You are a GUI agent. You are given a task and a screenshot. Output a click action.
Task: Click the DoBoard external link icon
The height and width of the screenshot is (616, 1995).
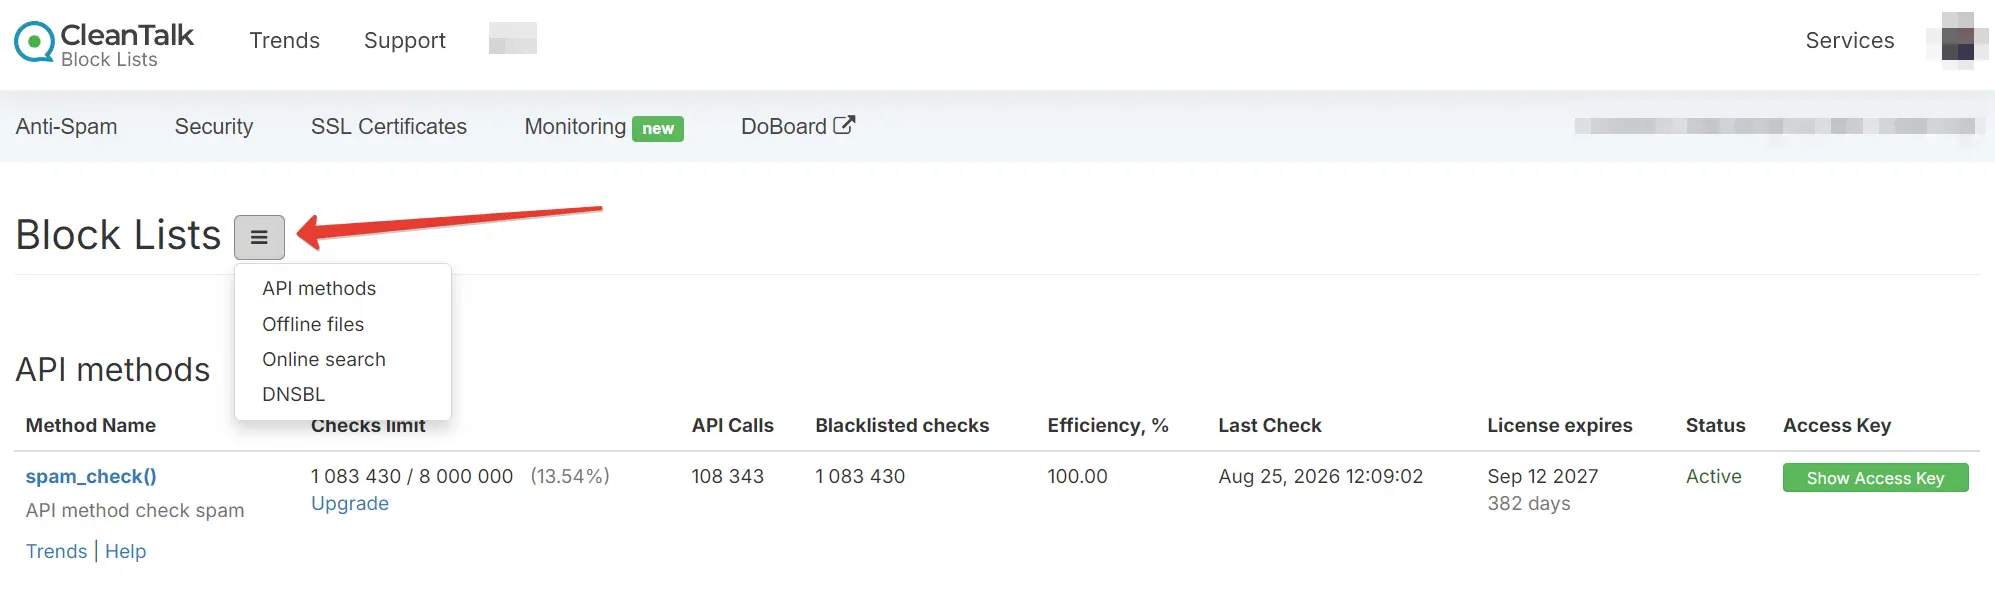[x=844, y=126]
